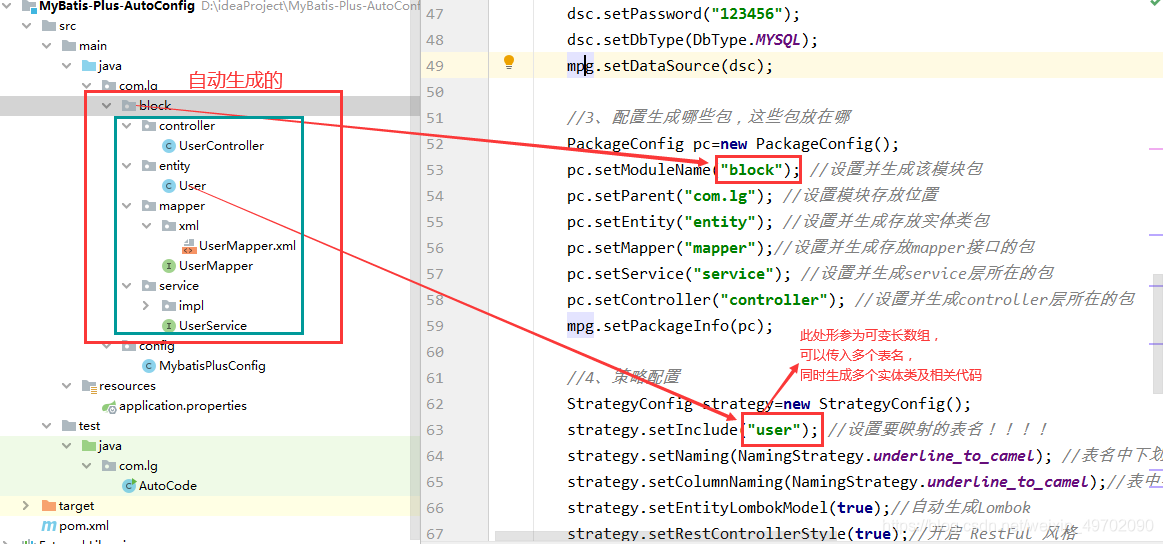1163x544 pixels.
Task: Collapse the mapper package arrow
Action: [x=127, y=206]
